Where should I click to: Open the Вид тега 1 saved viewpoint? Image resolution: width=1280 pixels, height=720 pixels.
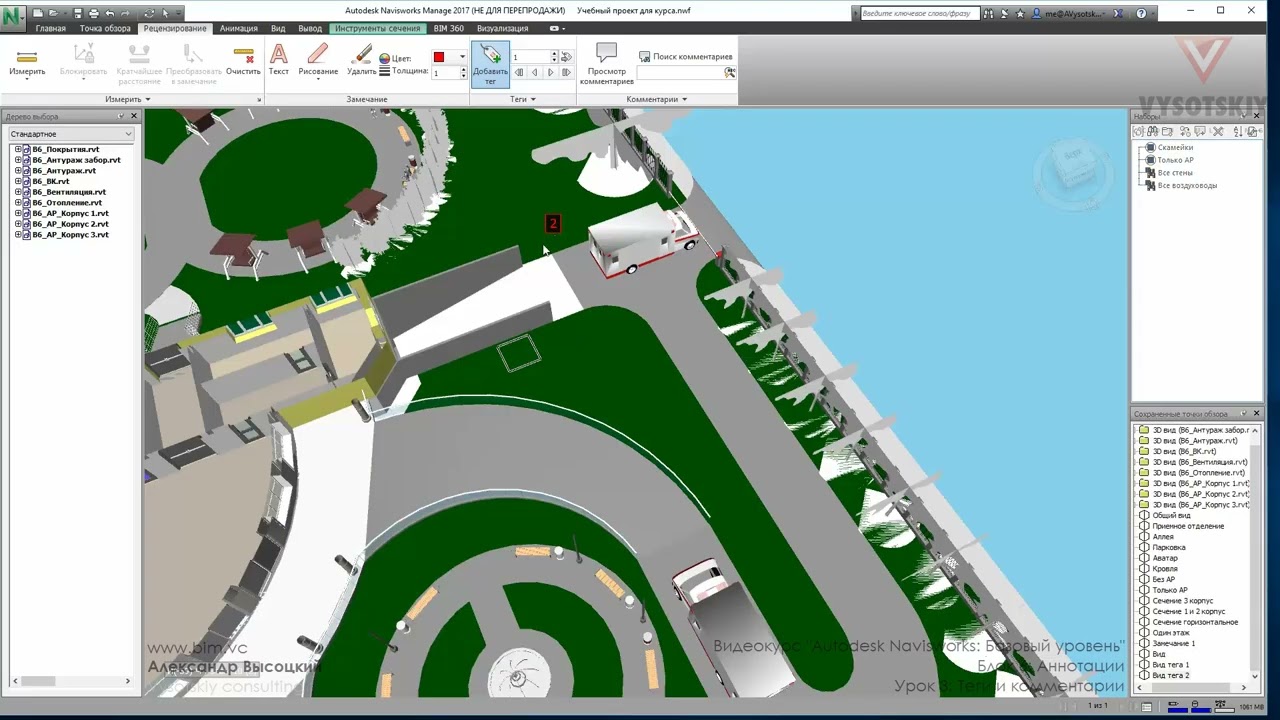(1170, 665)
